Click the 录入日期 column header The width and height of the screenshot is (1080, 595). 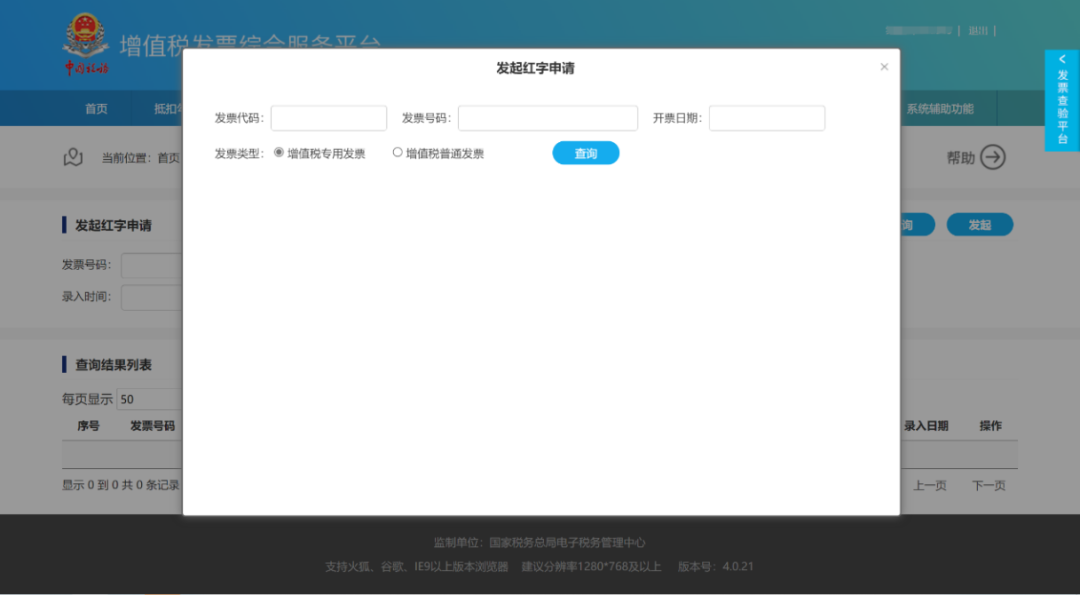point(926,426)
